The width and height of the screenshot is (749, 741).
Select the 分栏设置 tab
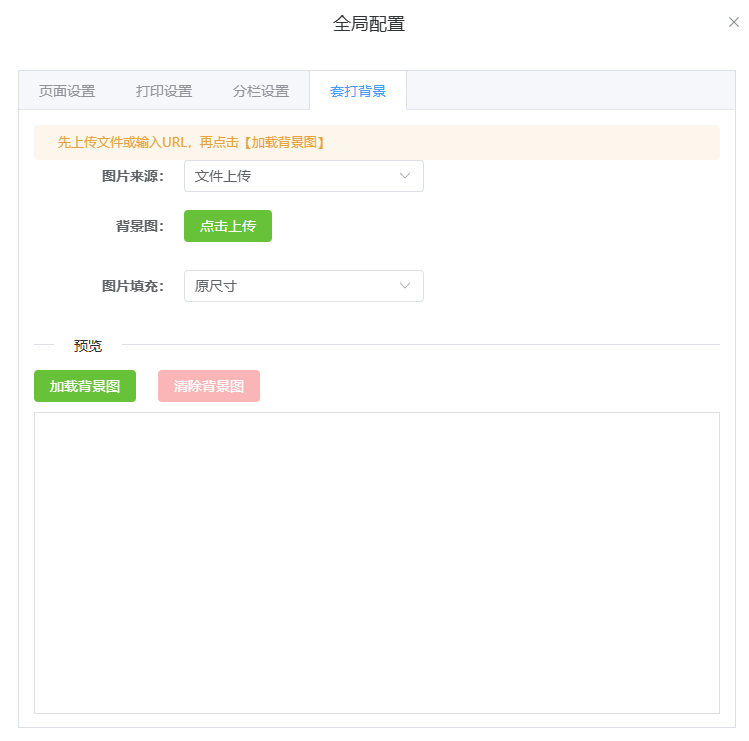click(x=261, y=91)
